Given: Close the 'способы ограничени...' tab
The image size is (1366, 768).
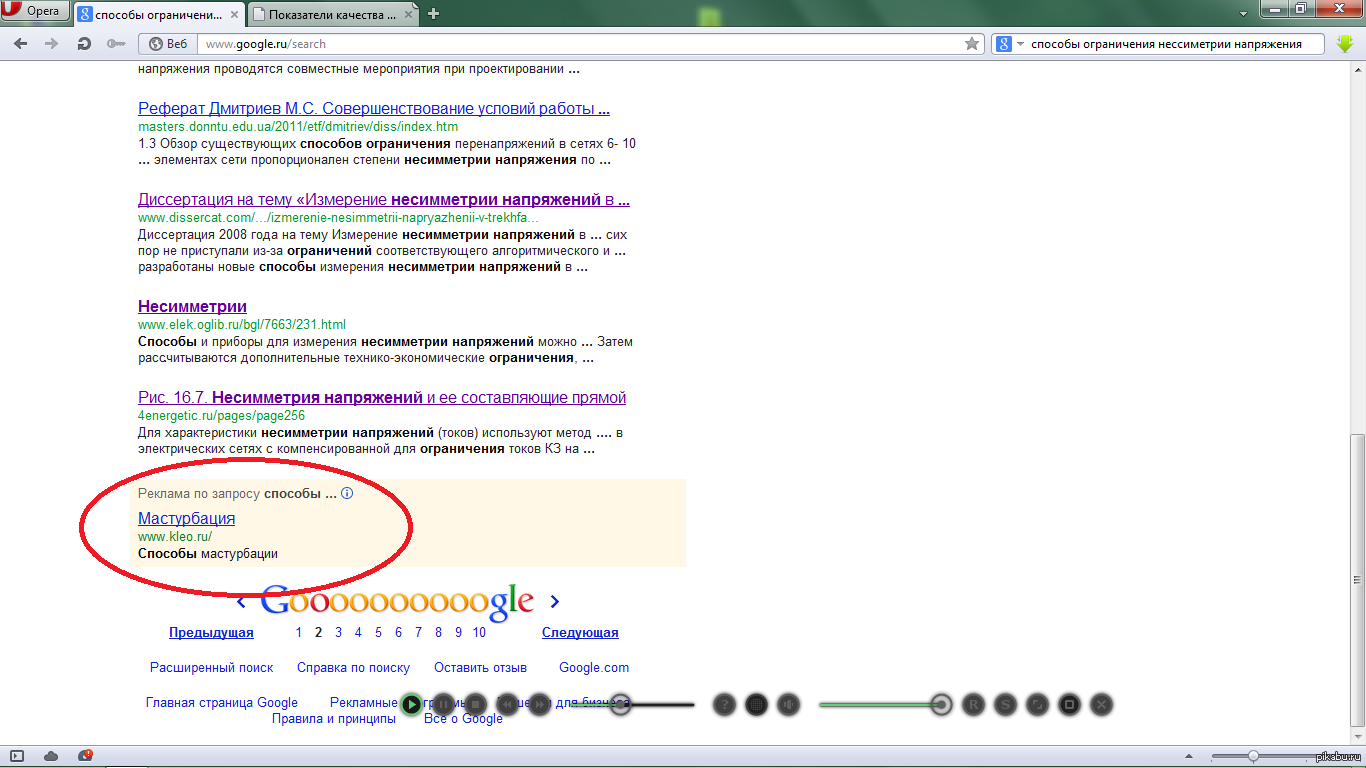Looking at the screenshot, I should 233,14.
